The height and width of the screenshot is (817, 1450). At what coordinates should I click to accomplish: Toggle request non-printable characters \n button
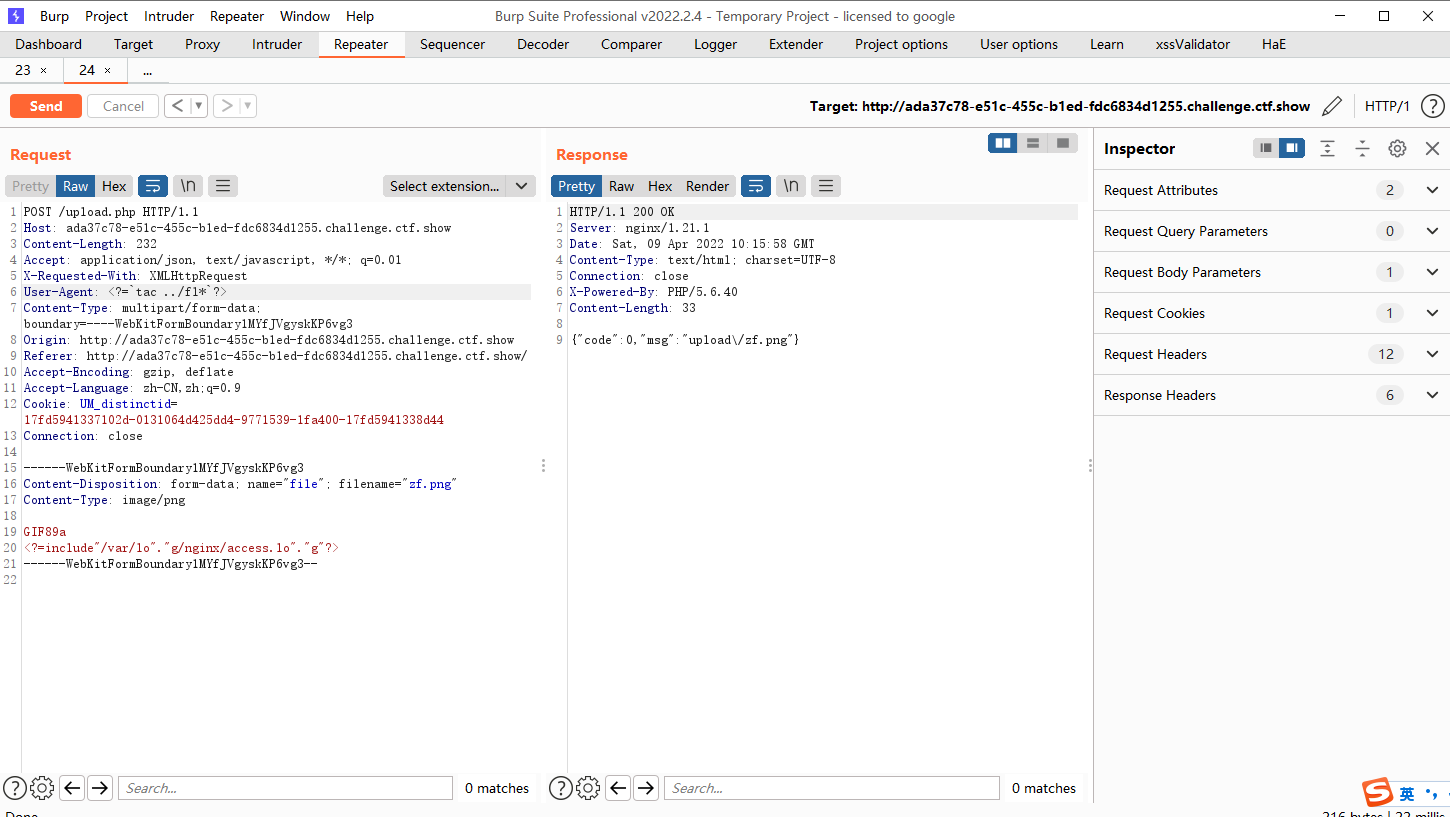[188, 186]
